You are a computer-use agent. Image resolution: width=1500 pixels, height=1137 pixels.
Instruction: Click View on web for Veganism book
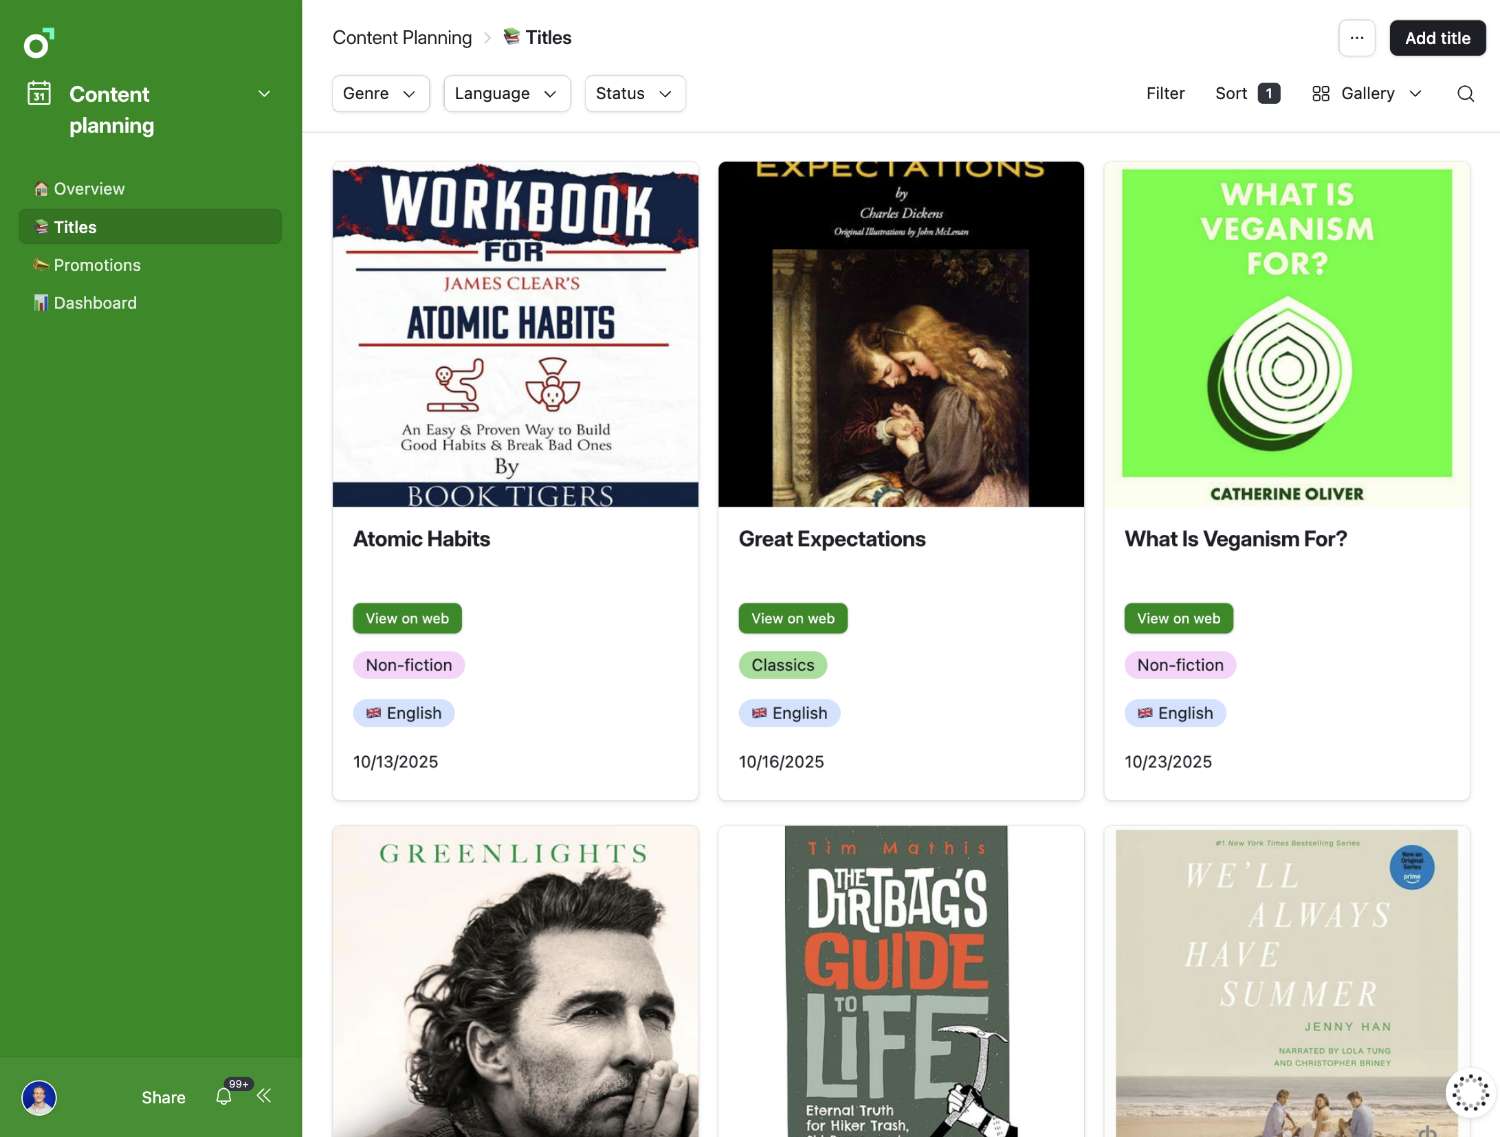click(x=1178, y=618)
